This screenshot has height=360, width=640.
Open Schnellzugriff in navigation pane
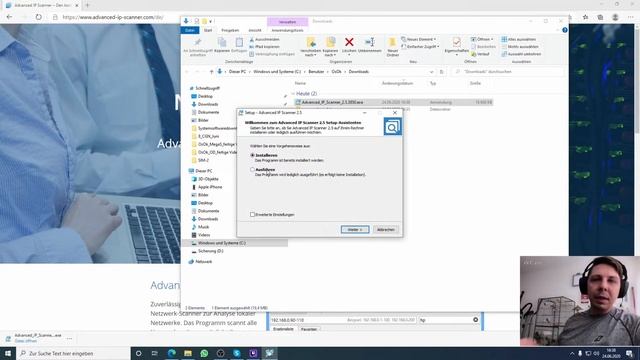pos(207,88)
